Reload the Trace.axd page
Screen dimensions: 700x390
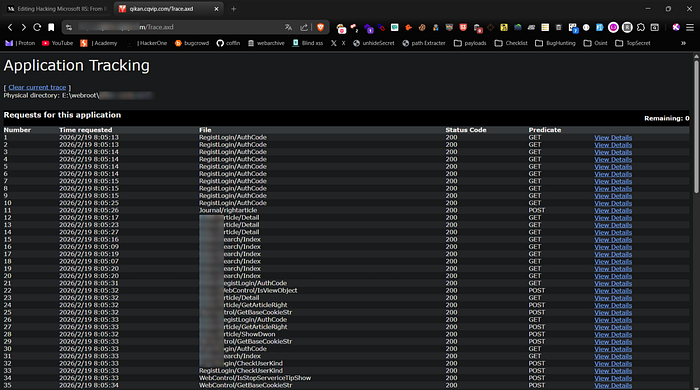point(37,27)
